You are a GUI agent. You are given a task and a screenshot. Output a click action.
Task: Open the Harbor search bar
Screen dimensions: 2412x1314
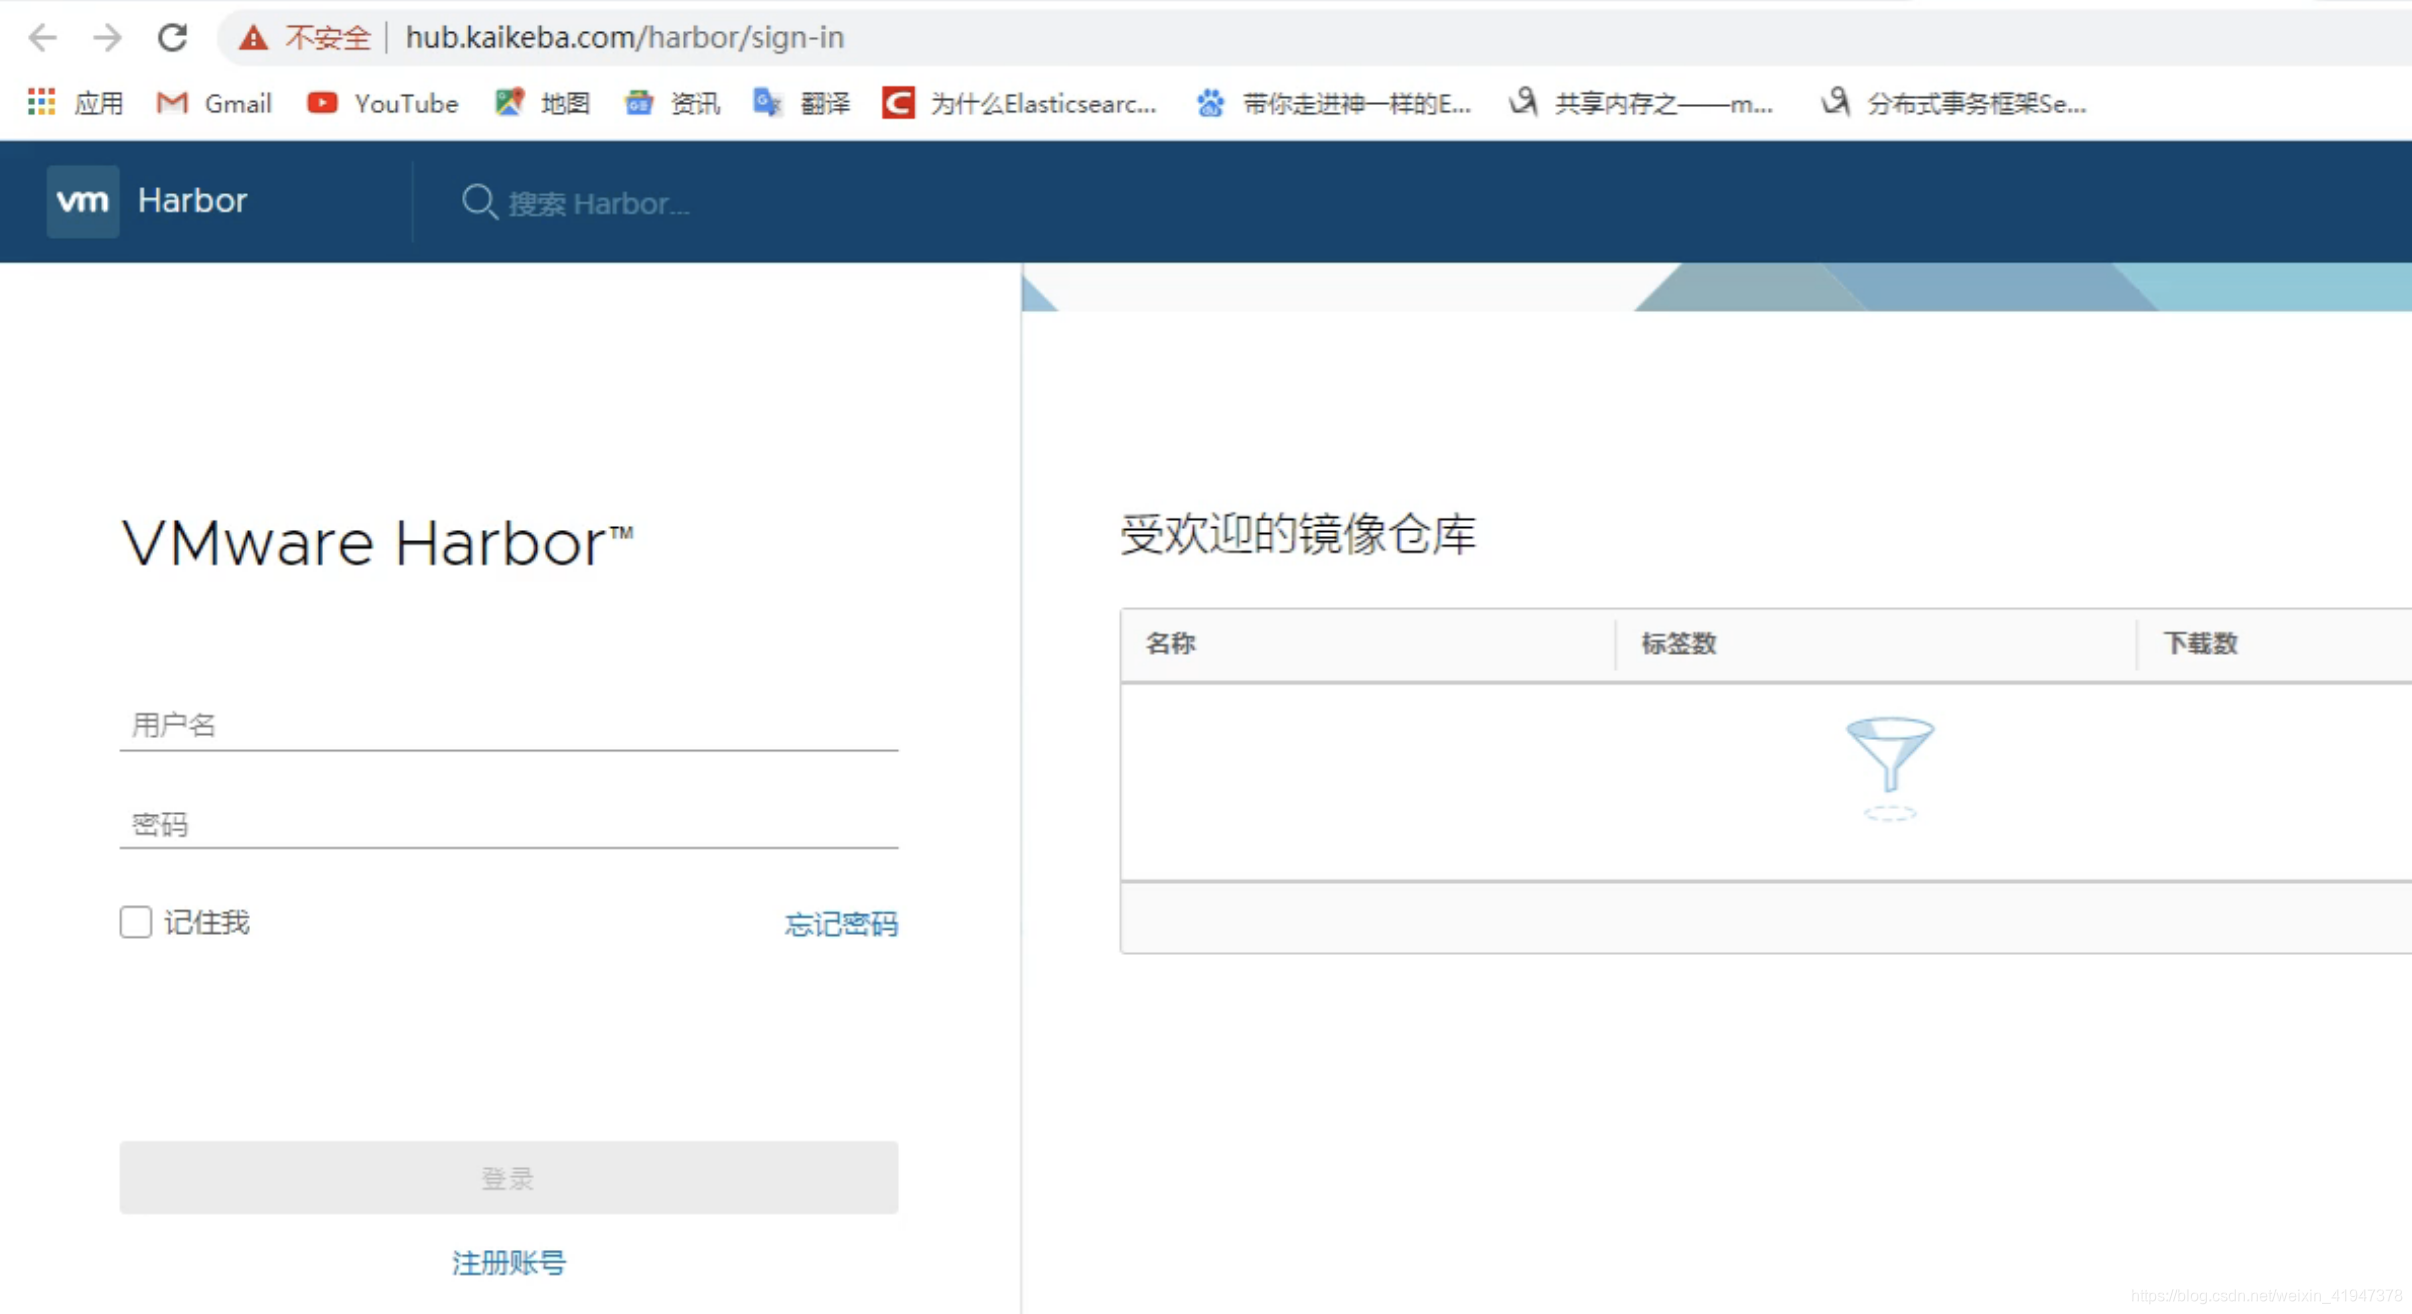click(615, 201)
